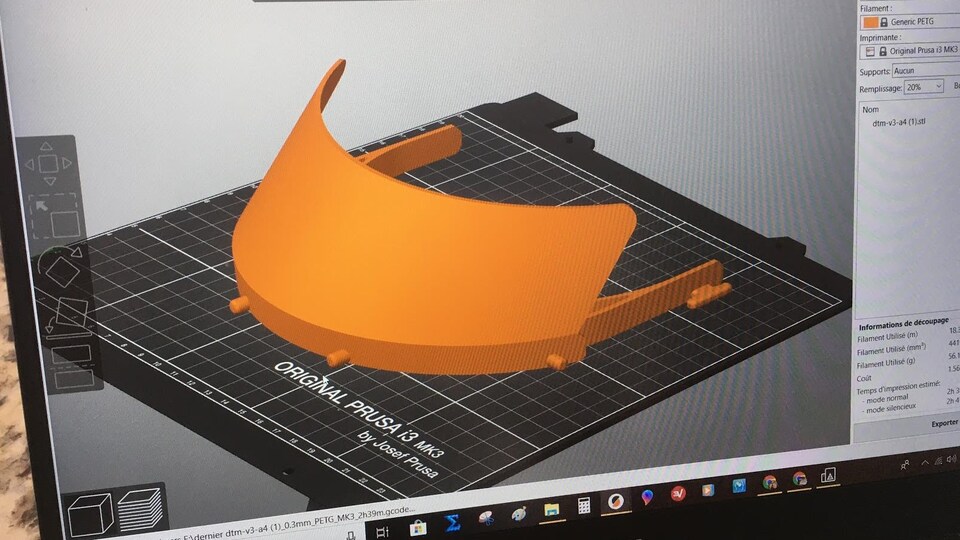Open the second Chrome taskbar icon
Screen dimensions: 960x540
pos(799,479)
